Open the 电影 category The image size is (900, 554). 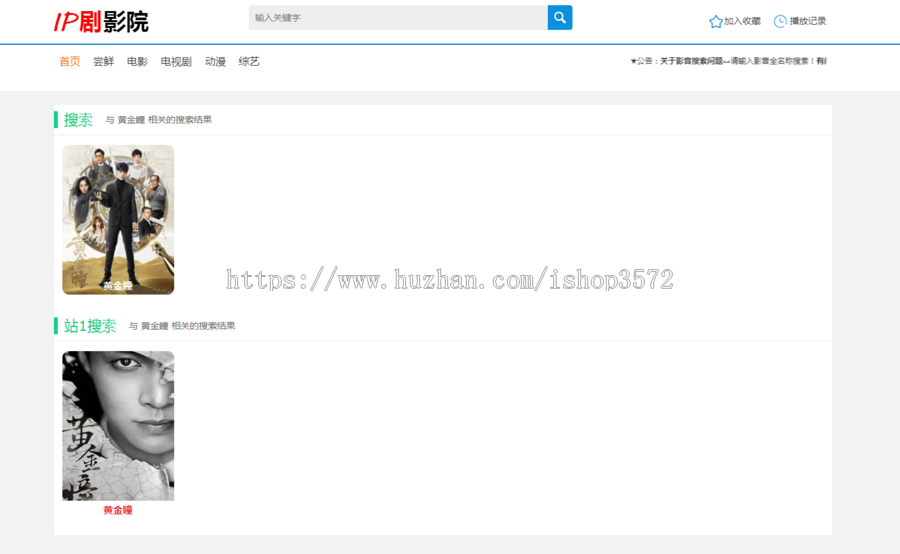pos(137,61)
